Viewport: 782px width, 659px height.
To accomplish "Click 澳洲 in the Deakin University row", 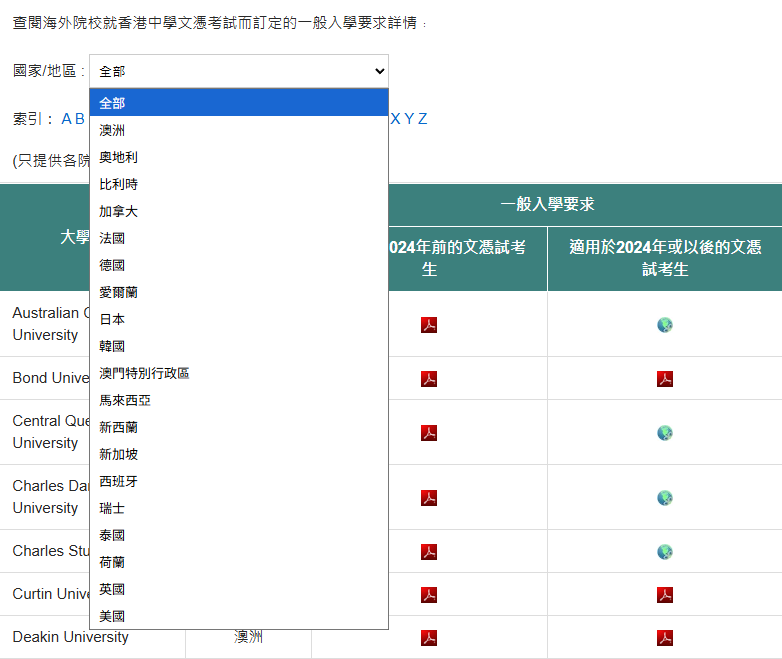I will tap(248, 637).
